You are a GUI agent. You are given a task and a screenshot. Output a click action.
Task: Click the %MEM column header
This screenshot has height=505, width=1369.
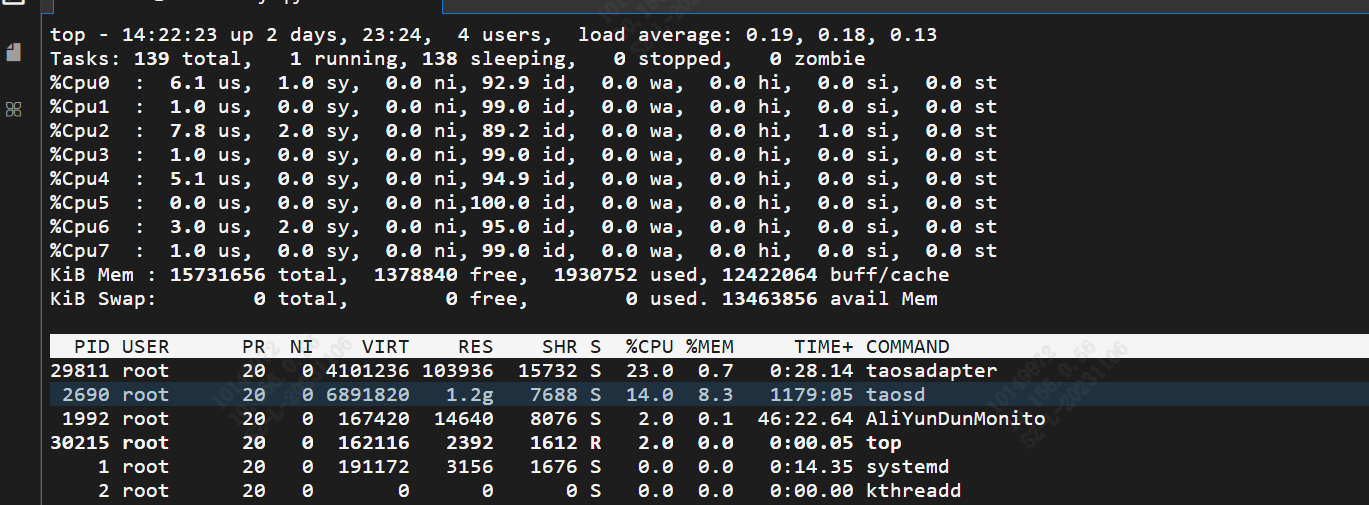709,347
